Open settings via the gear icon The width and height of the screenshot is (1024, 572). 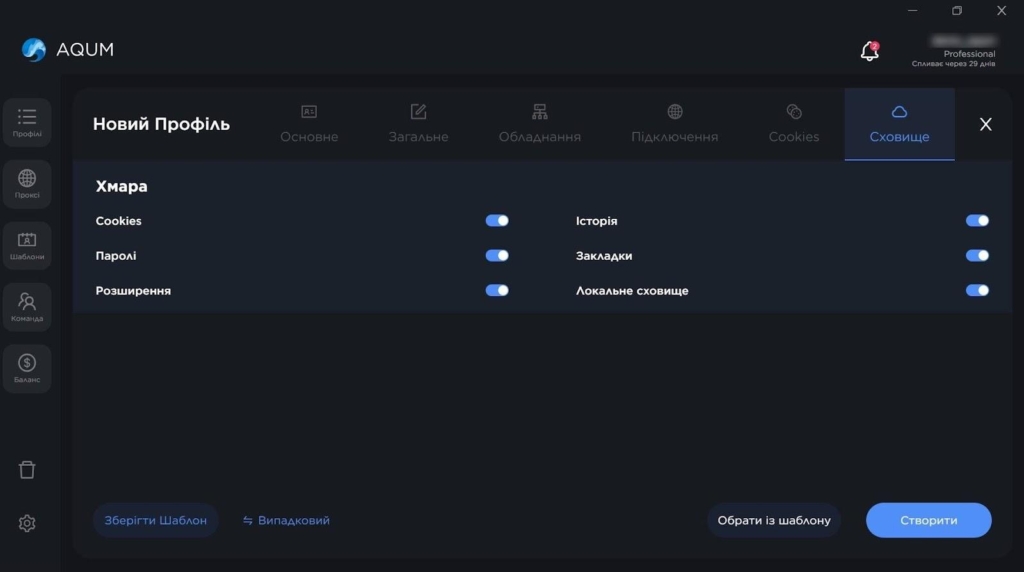point(27,523)
